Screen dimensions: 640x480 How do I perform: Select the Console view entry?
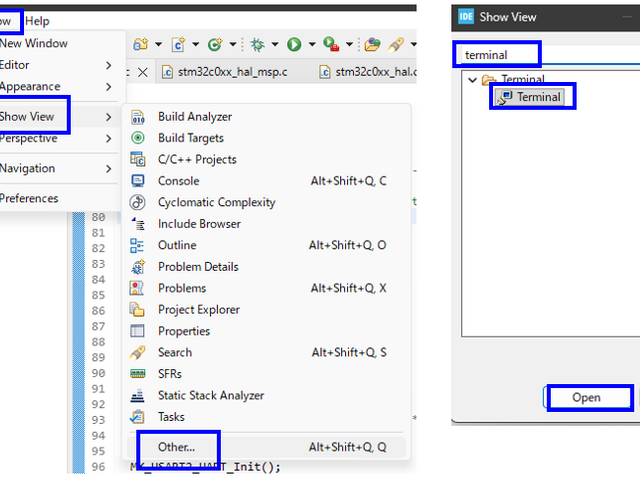click(178, 181)
